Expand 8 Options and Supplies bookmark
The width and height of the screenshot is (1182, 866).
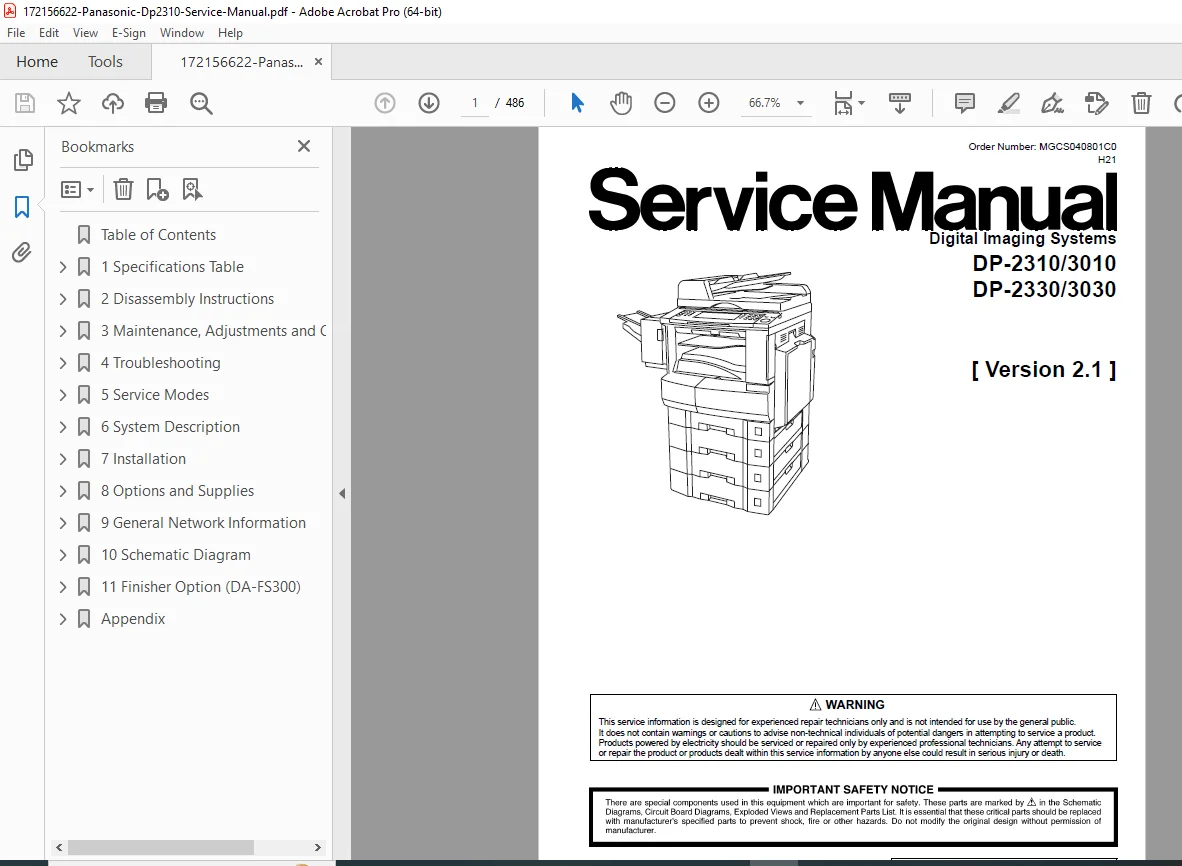63,491
